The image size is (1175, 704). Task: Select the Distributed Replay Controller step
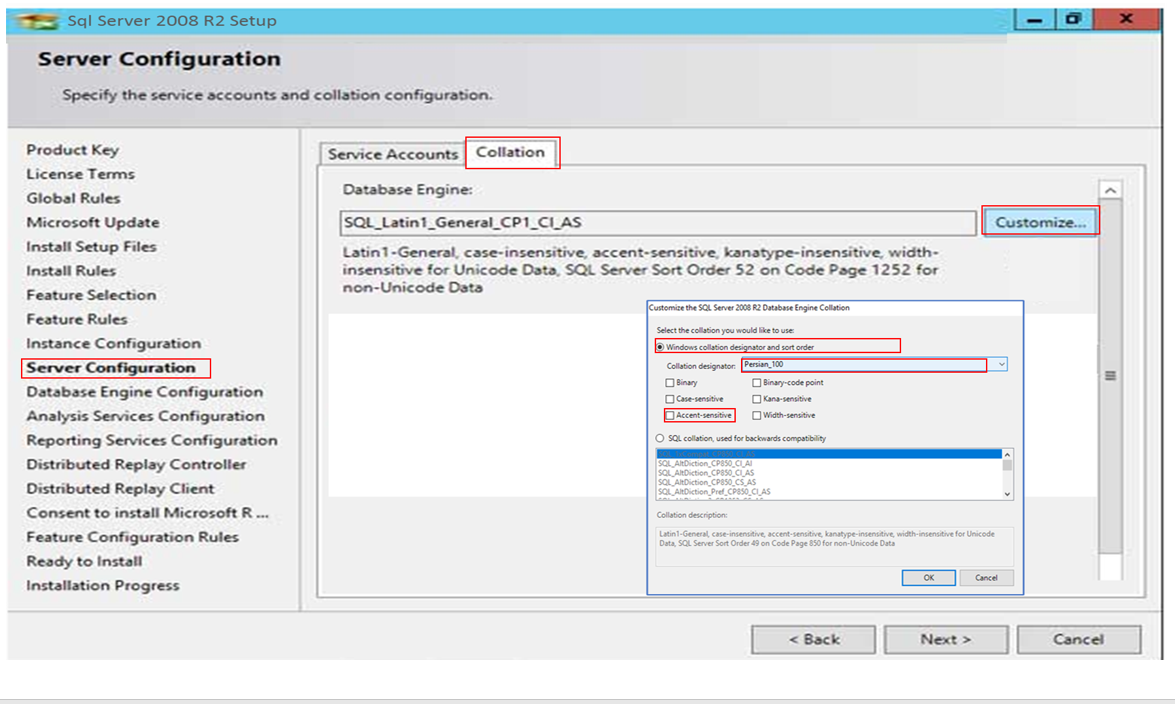click(136, 464)
